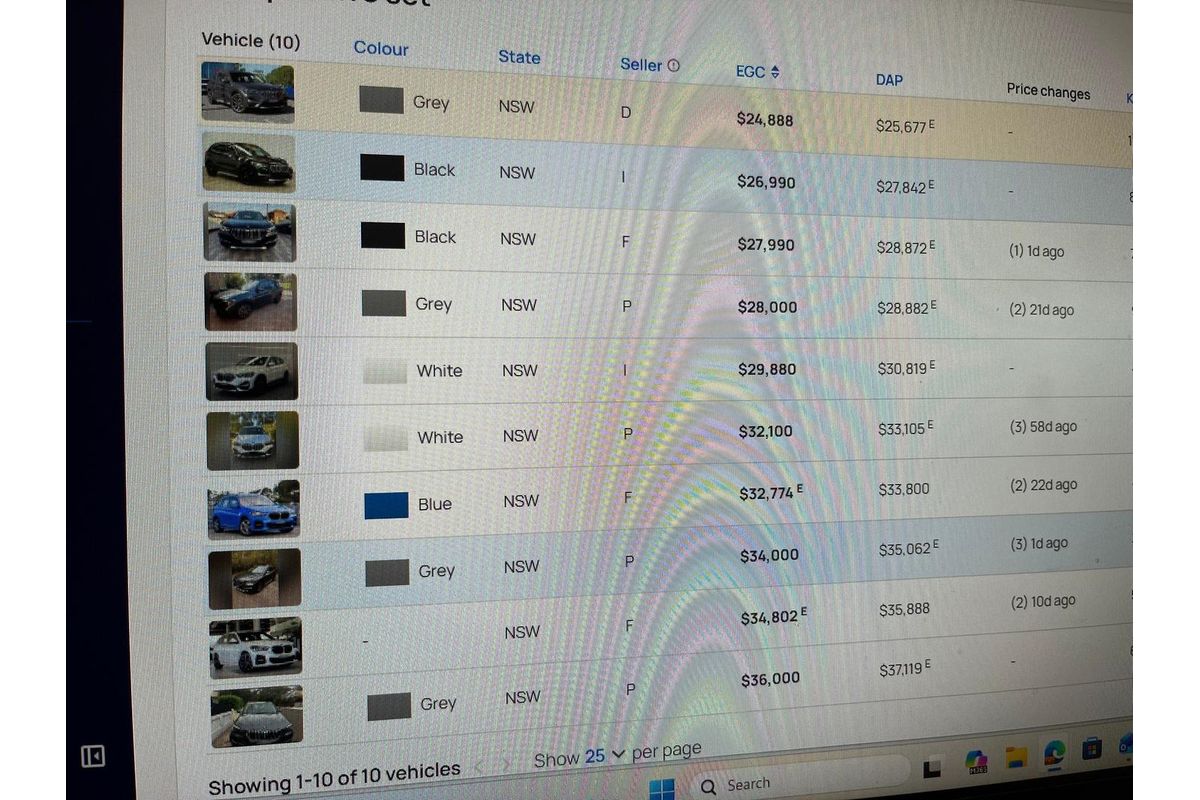Click the White swatch in the $29,880 row

point(385,371)
